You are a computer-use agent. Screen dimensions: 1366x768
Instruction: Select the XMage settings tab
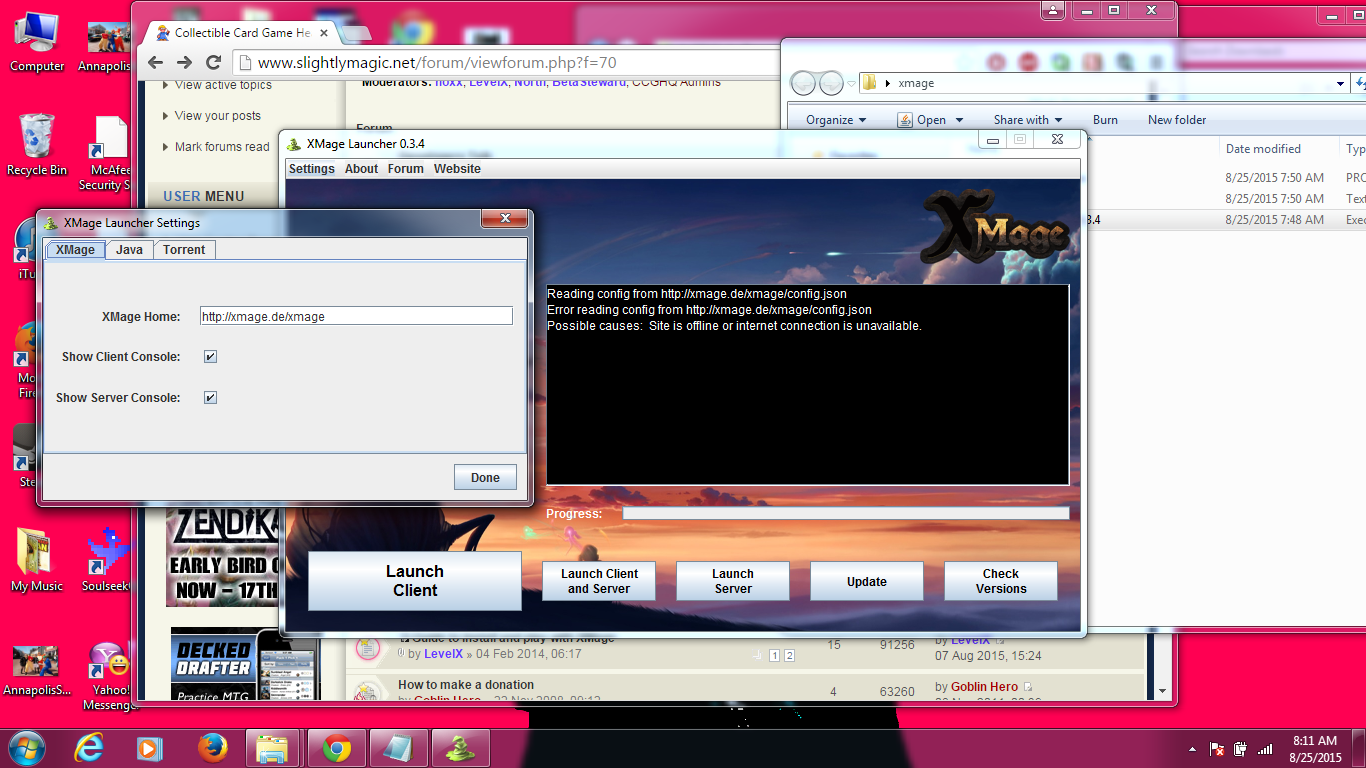[x=75, y=250]
